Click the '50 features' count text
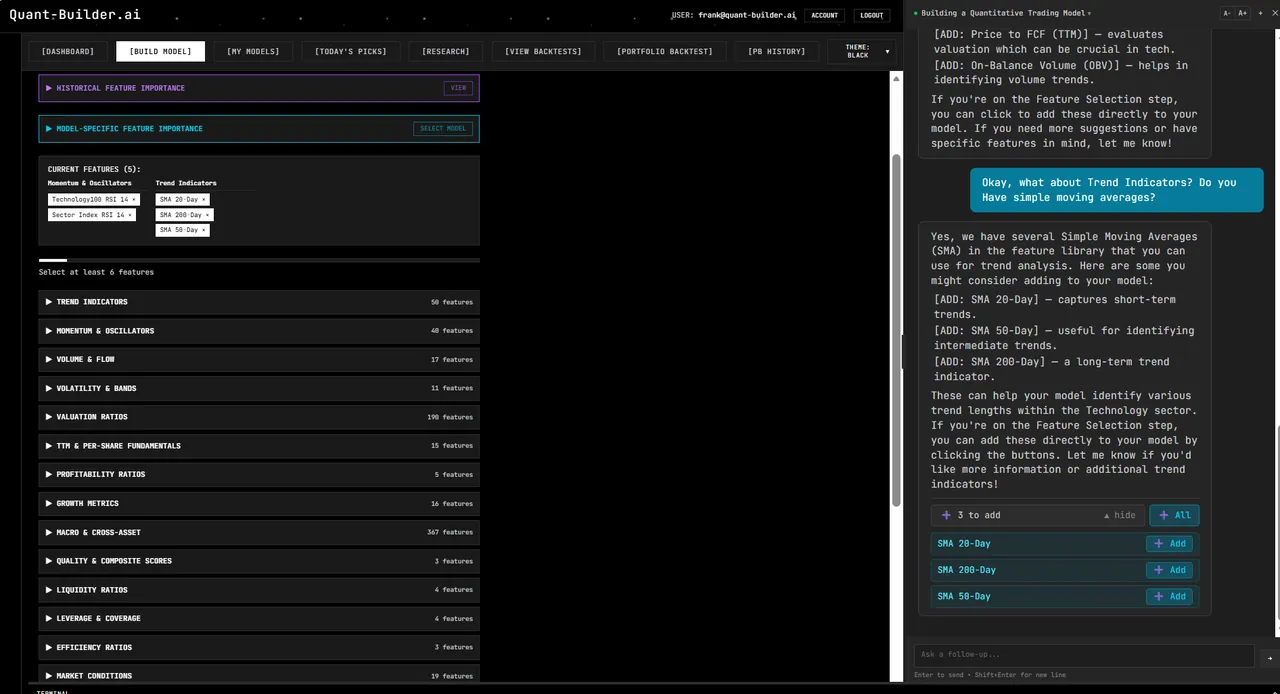This screenshot has width=1280, height=694. click(452, 302)
